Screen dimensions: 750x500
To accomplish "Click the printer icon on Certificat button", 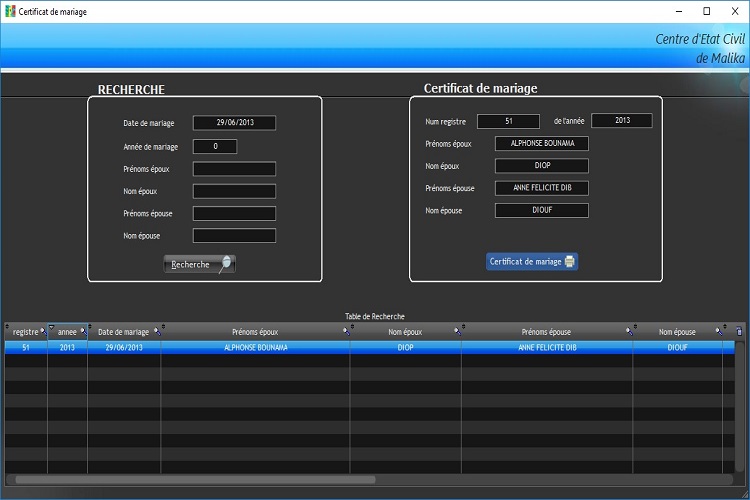I will point(569,262).
